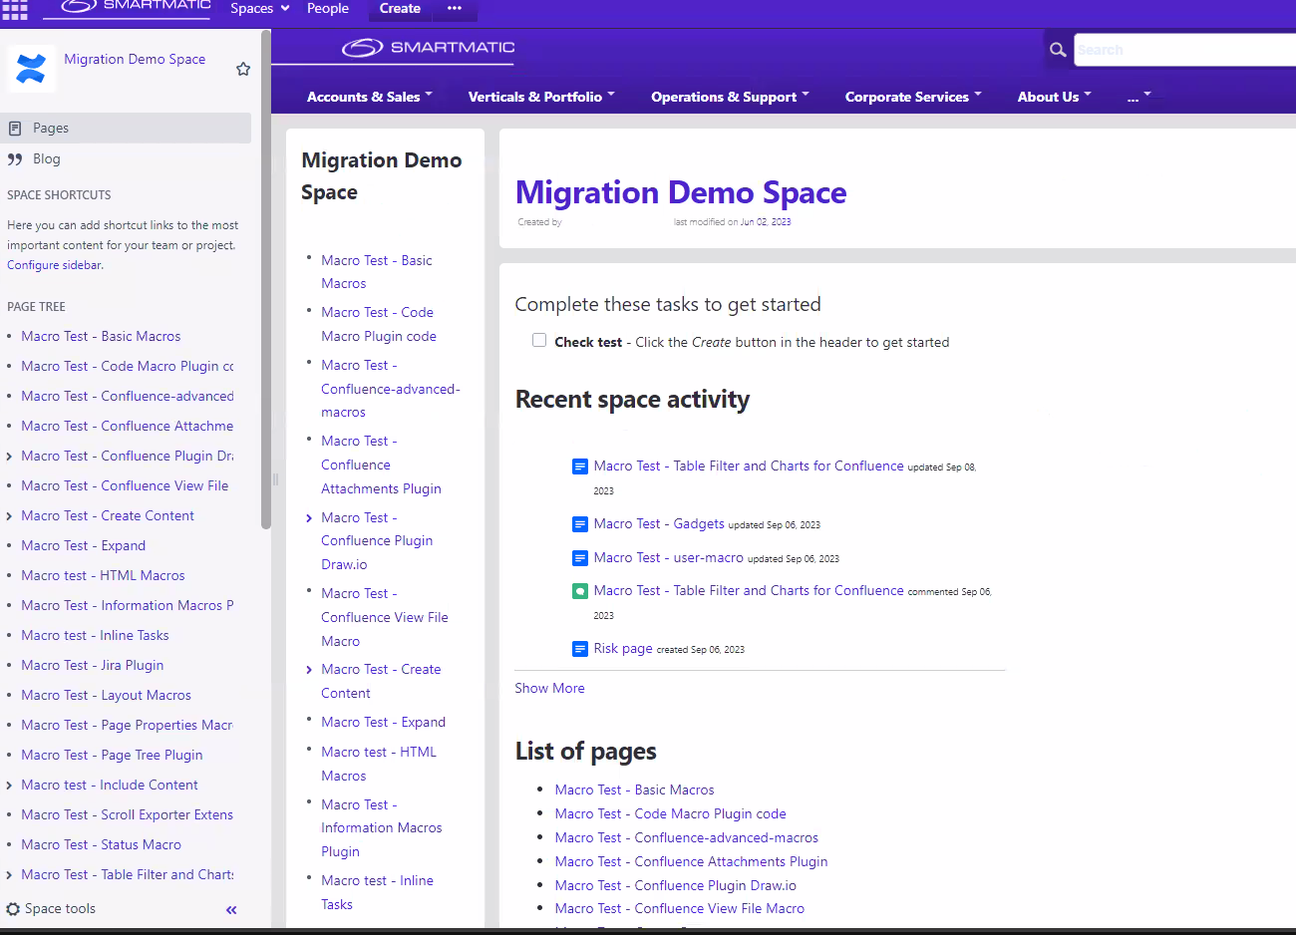Expand Macro Test - Create Content tree item
The height and width of the screenshot is (935, 1296).
point(8,515)
